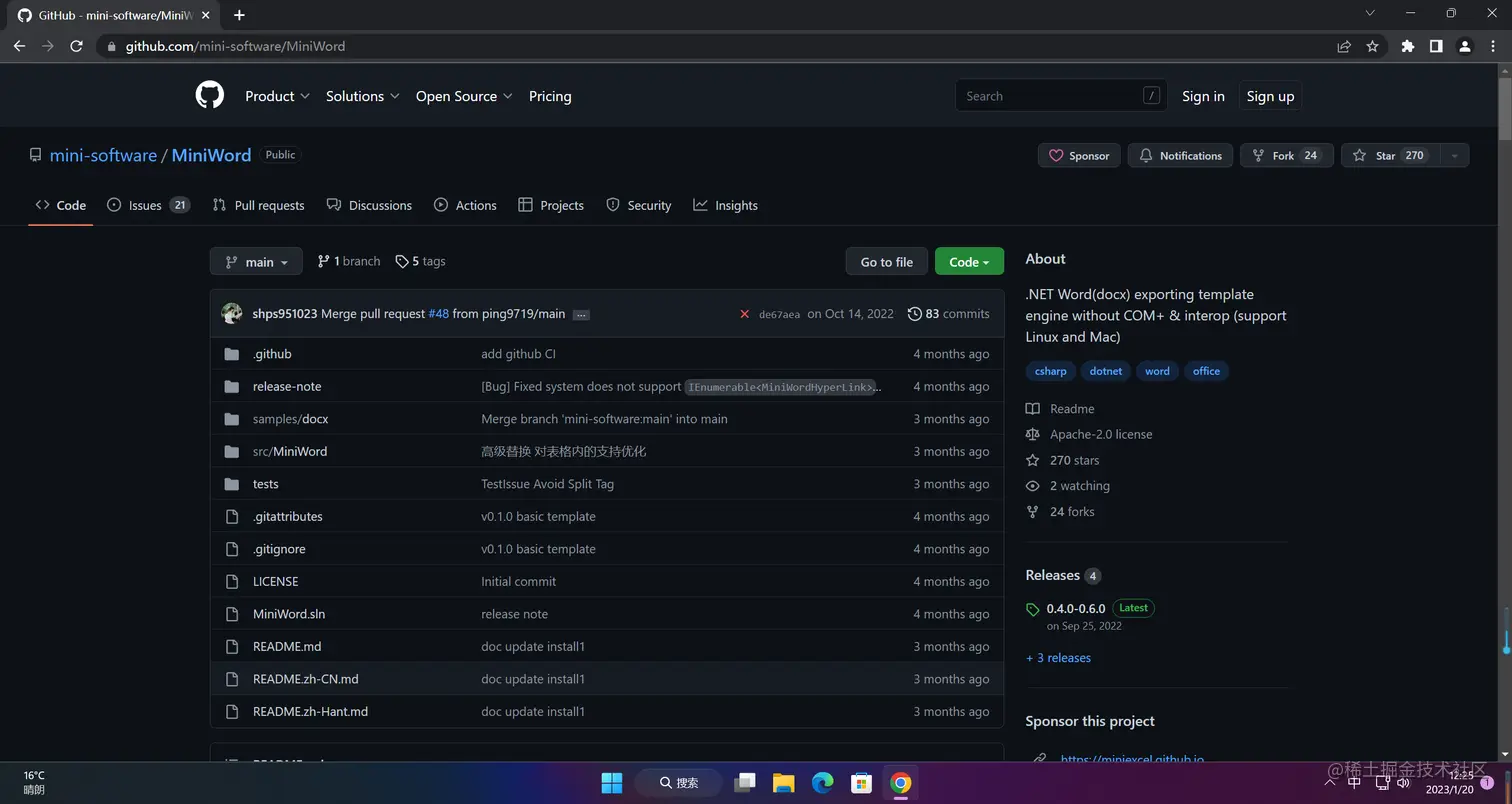This screenshot has width=1512, height=804.
Task: Open the samples/docx folder
Action: (290, 419)
